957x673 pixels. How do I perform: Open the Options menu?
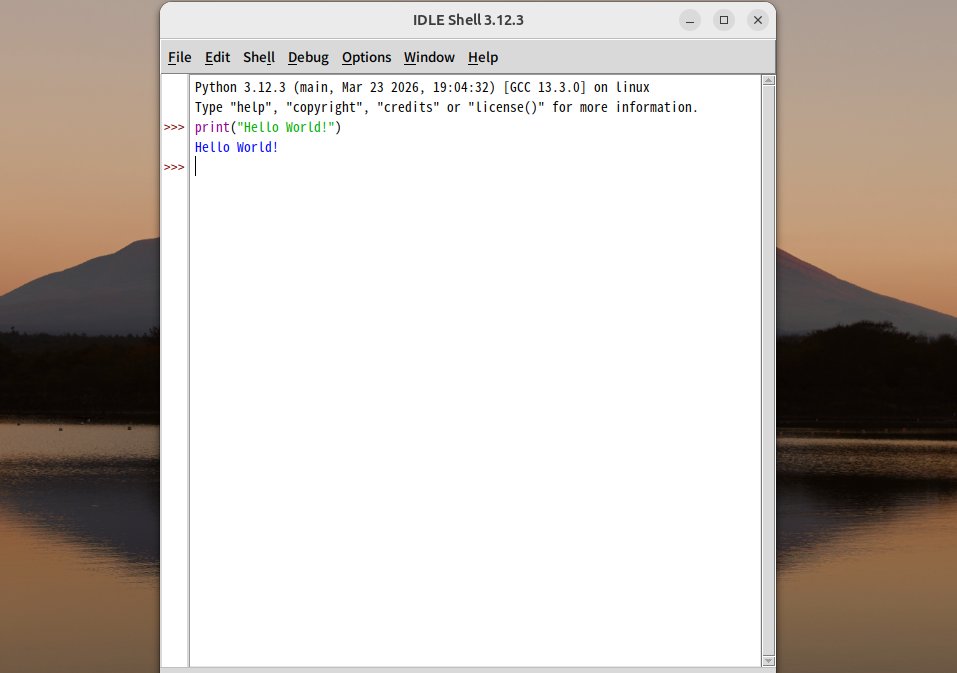point(366,57)
